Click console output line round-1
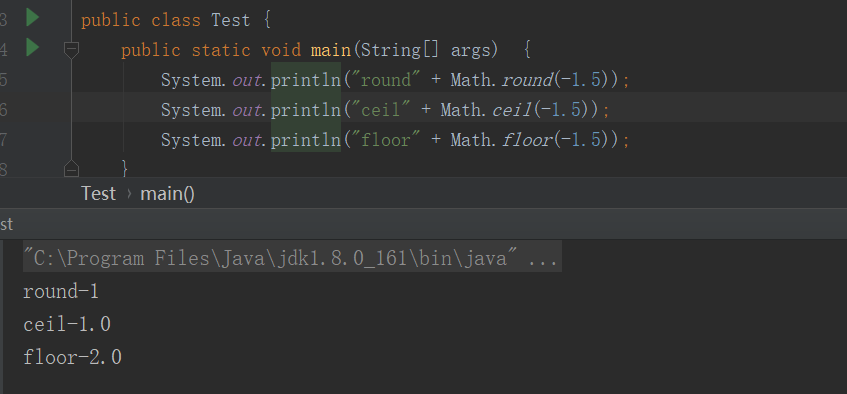Screen dimensions: 847x394 tap(61, 292)
